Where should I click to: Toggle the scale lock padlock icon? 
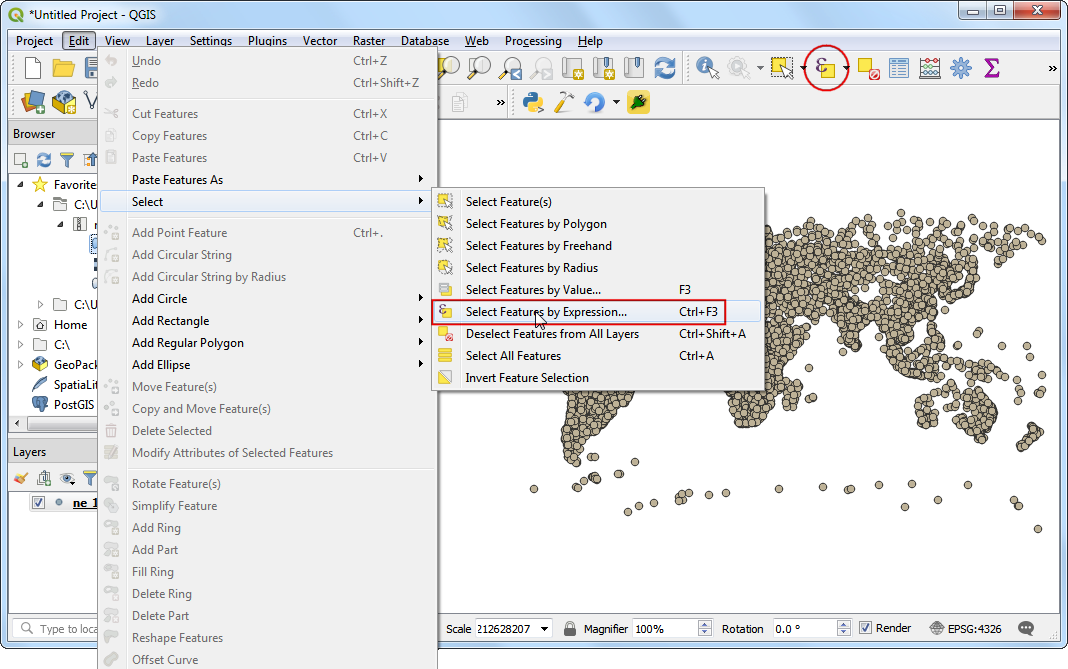point(569,628)
